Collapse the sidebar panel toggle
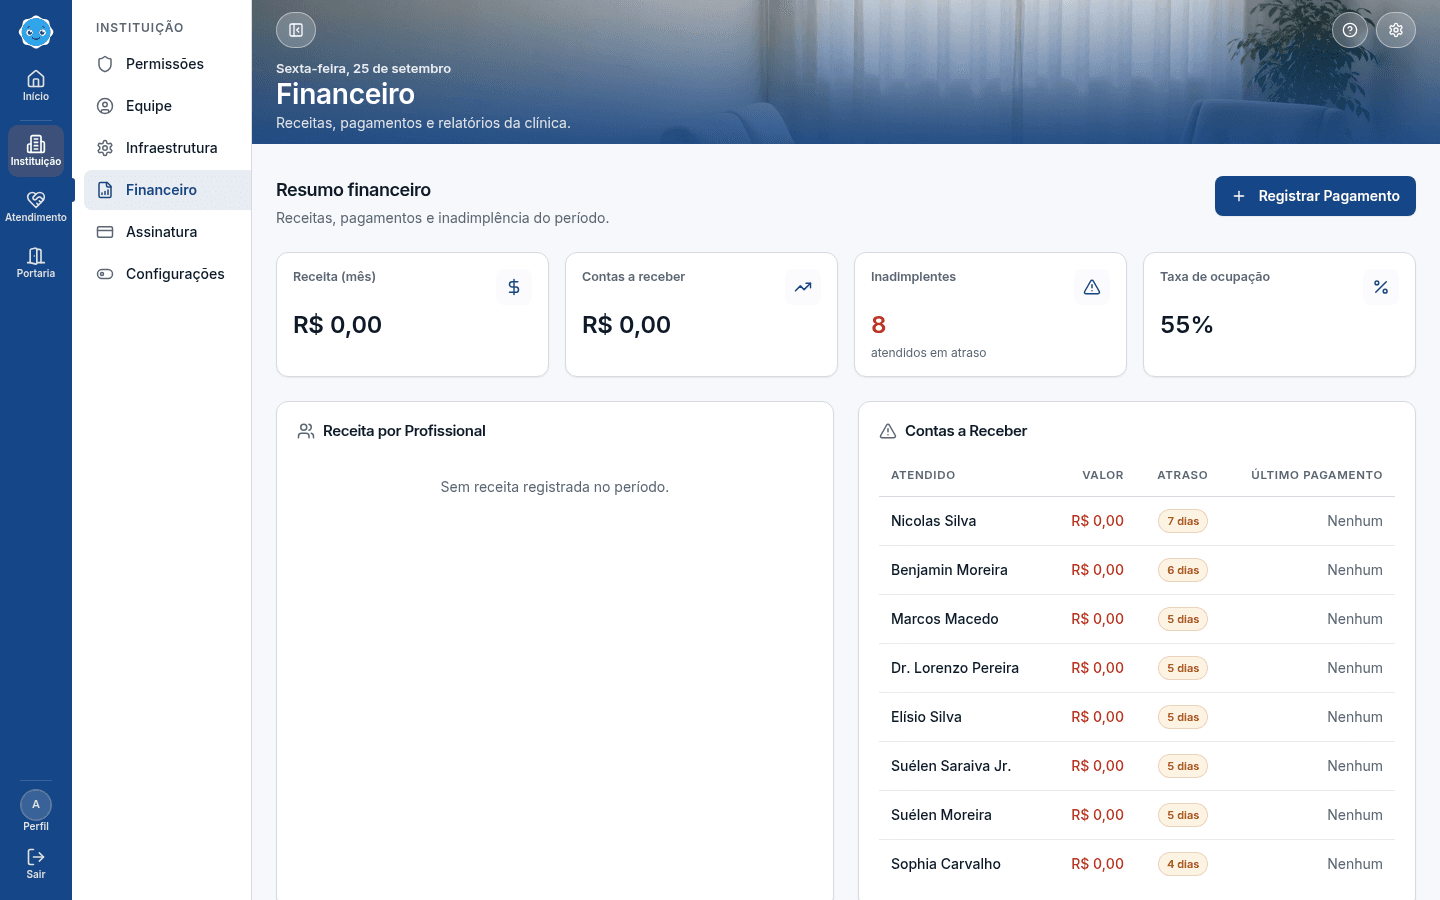This screenshot has width=1440, height=900. pos(296,30)
